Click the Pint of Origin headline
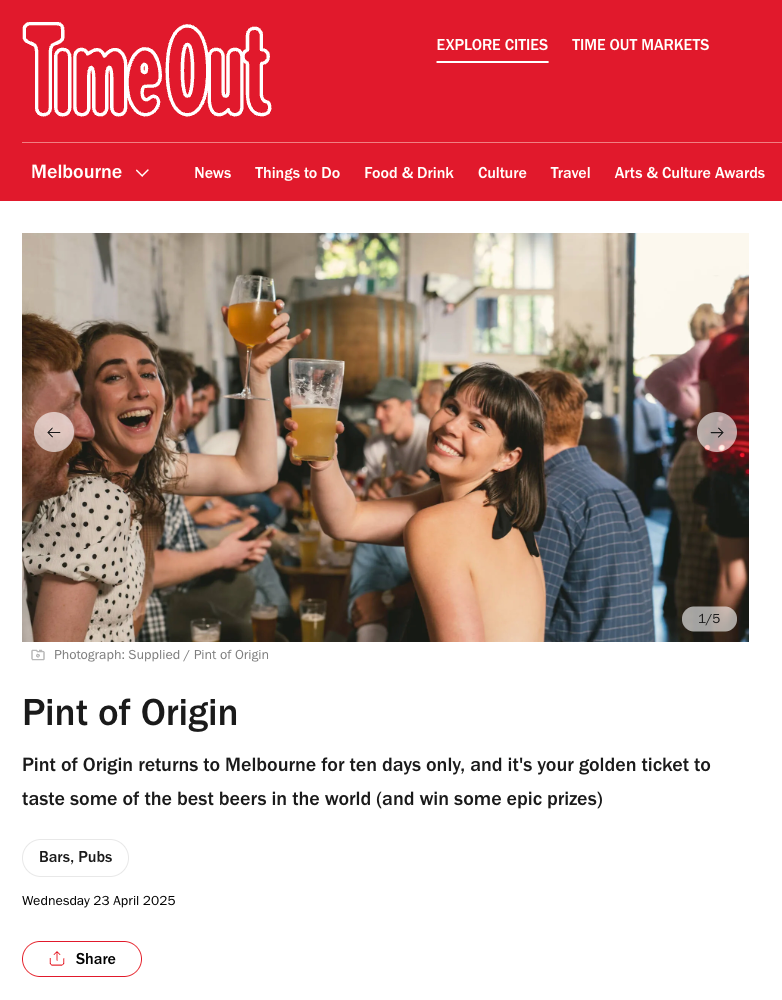 coord(130,712)
